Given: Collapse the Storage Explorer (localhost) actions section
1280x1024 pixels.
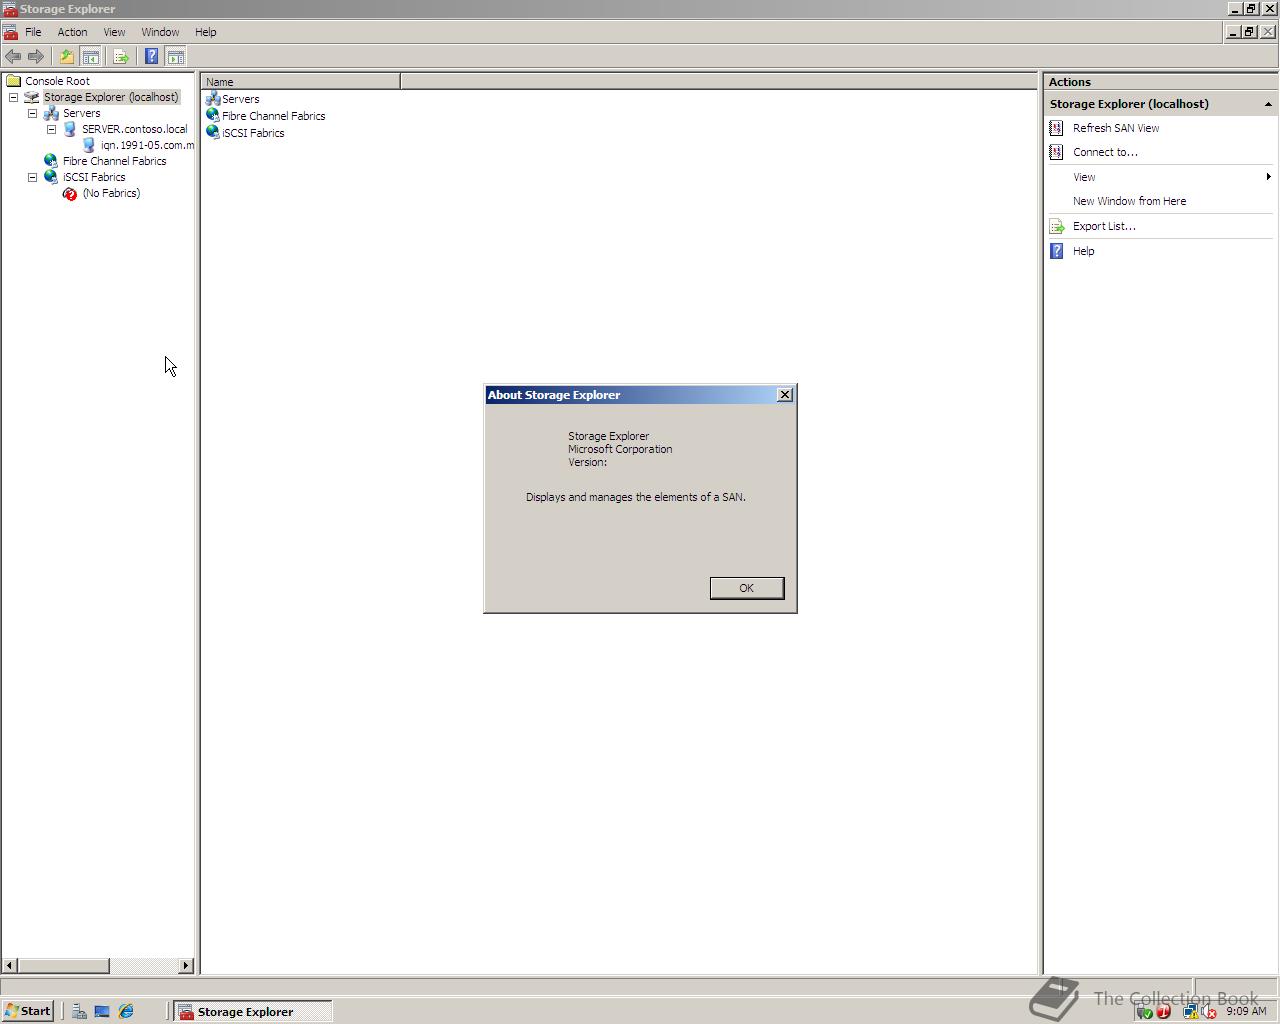Looking at the screenshot, I should point(1268,104).
